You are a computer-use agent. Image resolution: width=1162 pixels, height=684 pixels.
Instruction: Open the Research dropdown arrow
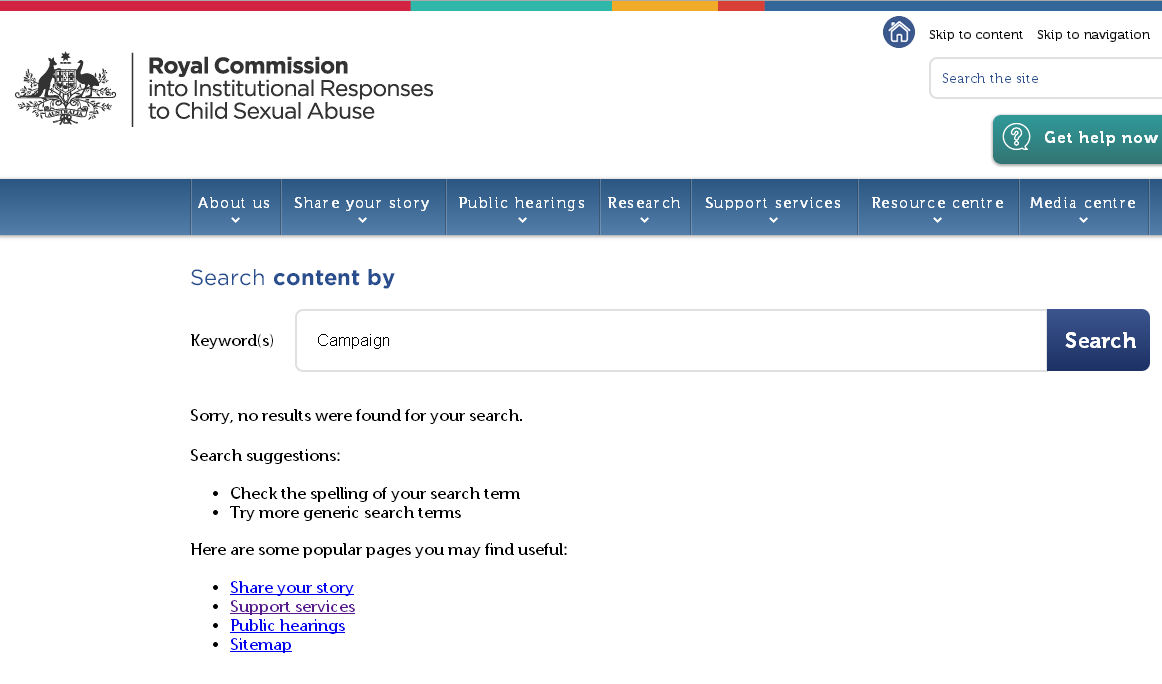click(x=644, y=221)
